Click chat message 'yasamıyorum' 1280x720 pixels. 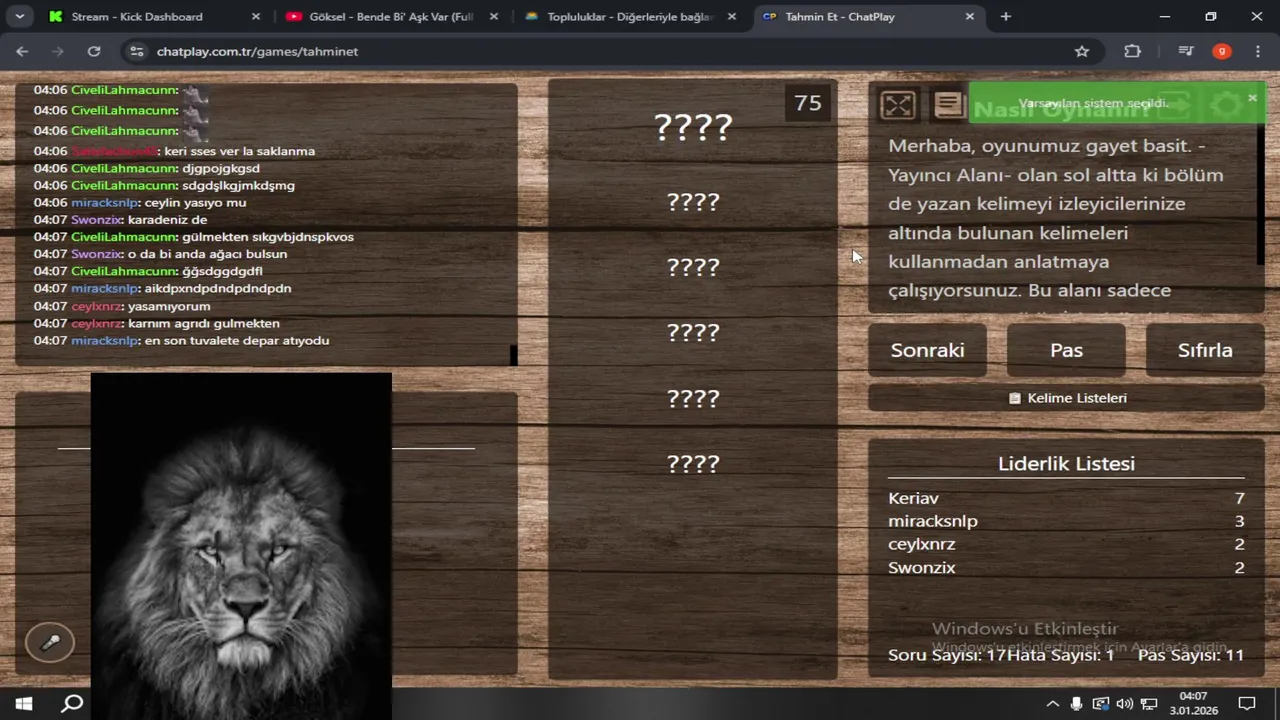point(169,306)
